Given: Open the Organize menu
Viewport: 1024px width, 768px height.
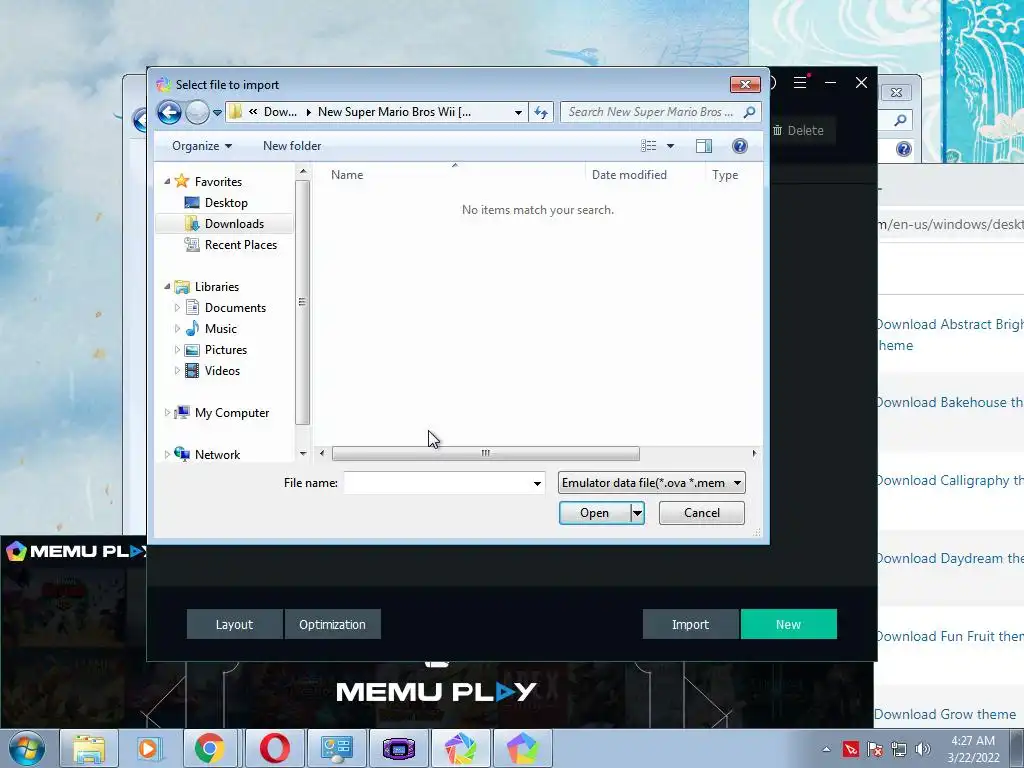Looking at the screenshot, I should tap(201, 146).
